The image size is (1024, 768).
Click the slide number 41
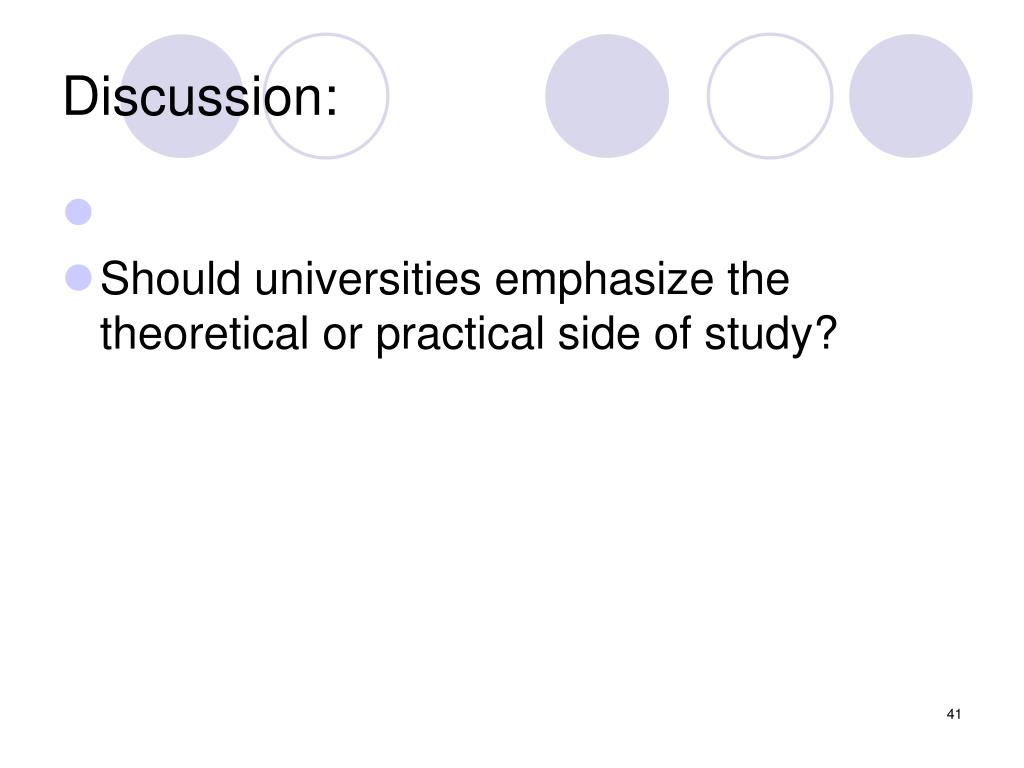point(953,714)
